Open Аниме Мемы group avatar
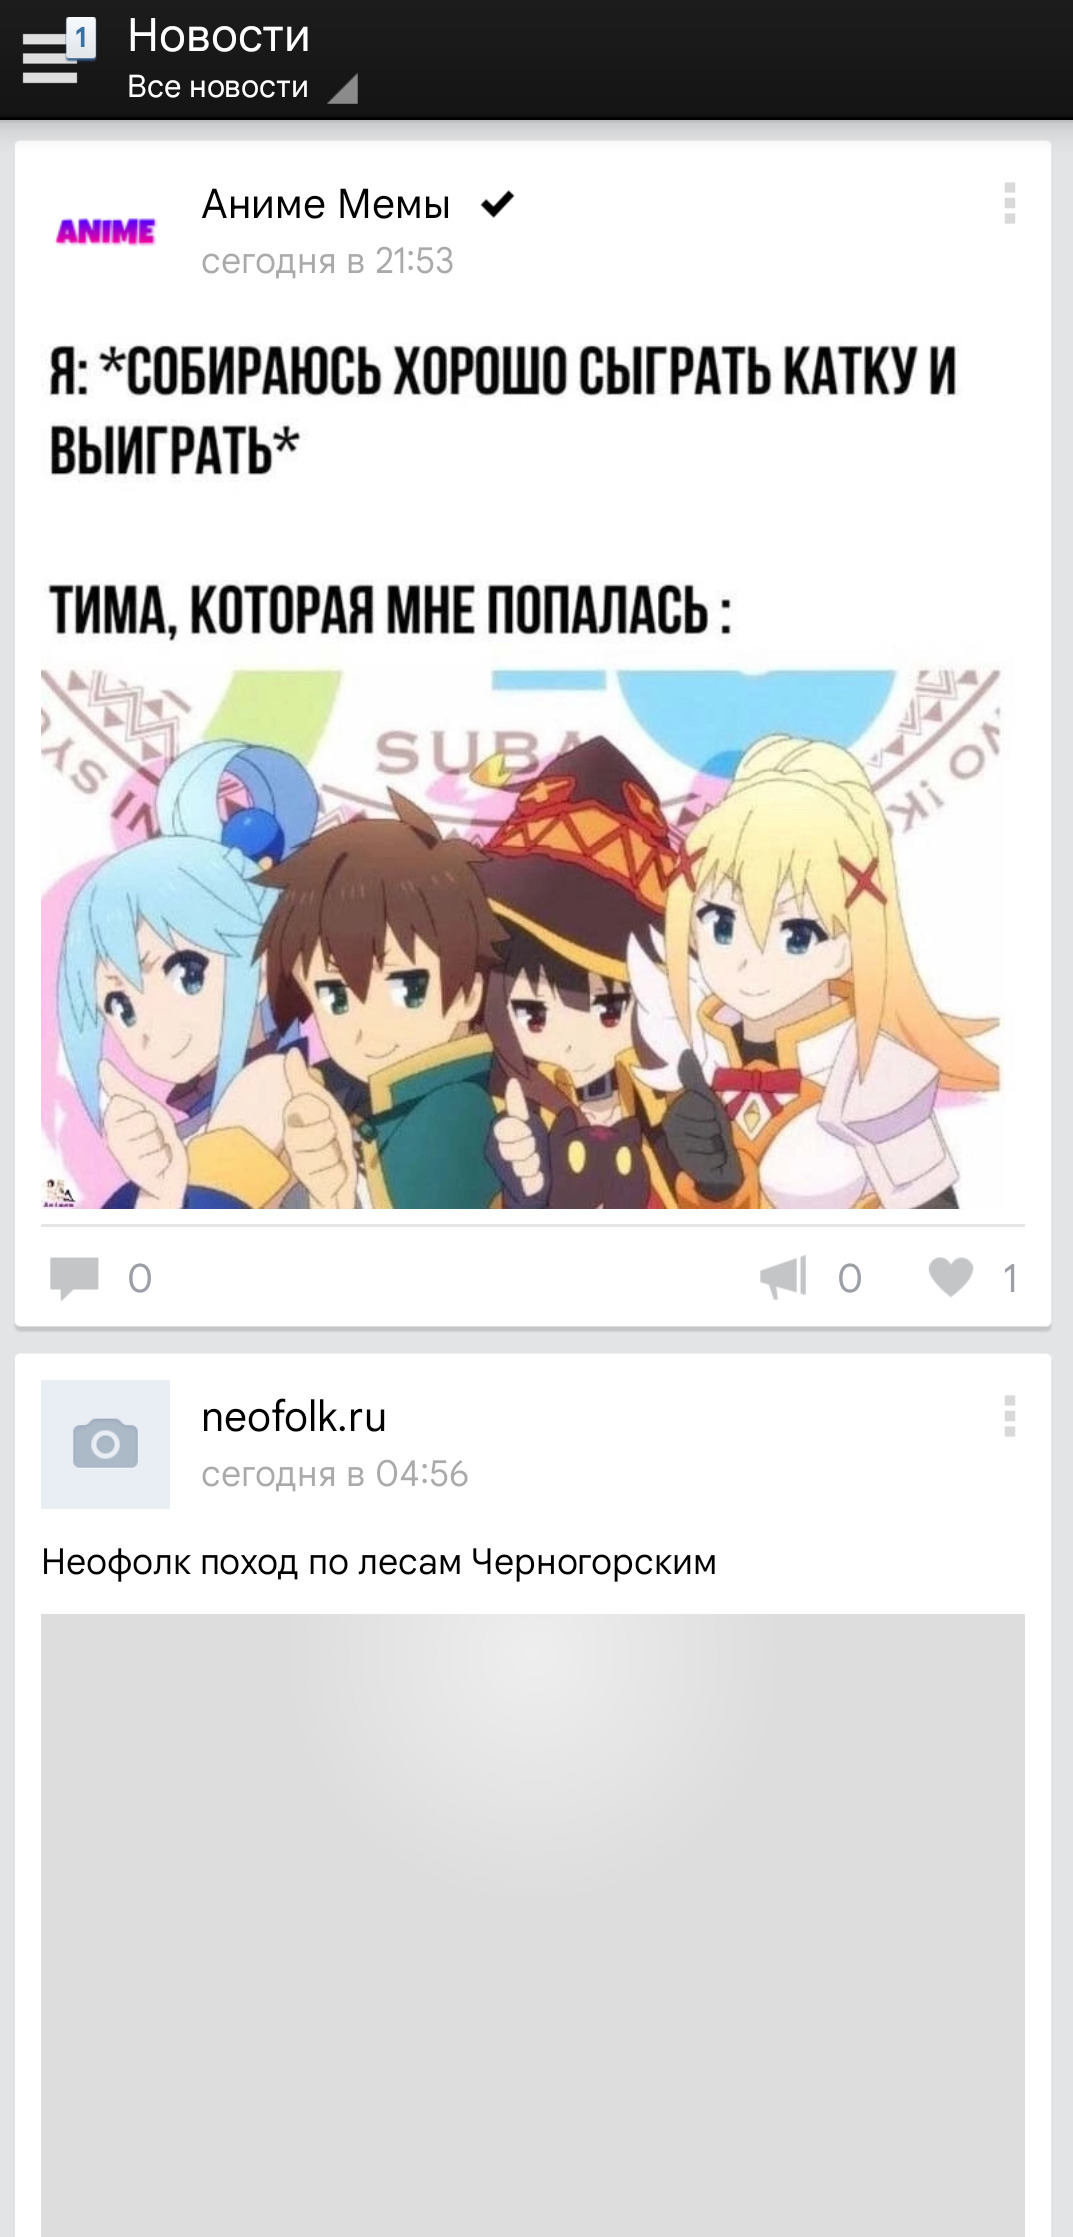 [105, 232]
